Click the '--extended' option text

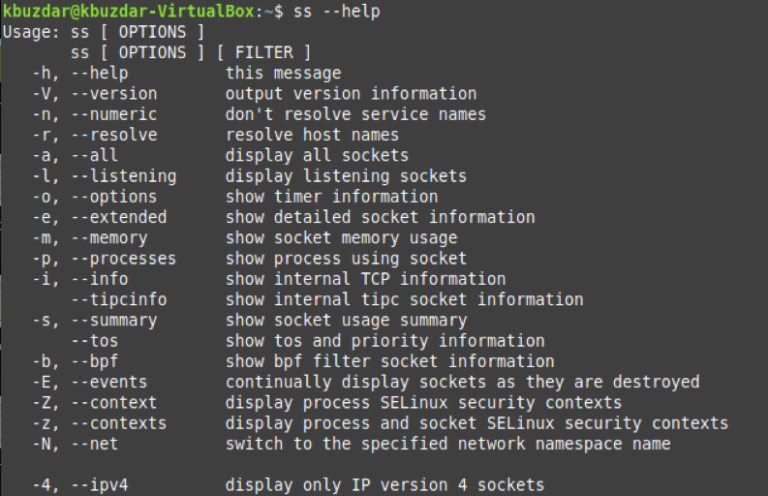point(119,217)
